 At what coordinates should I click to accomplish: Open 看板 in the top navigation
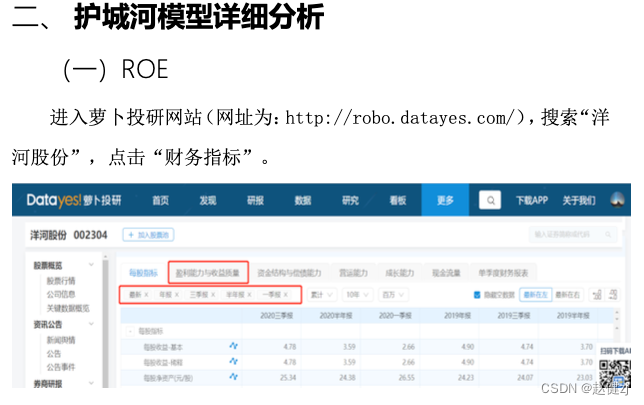coord(398,200)
